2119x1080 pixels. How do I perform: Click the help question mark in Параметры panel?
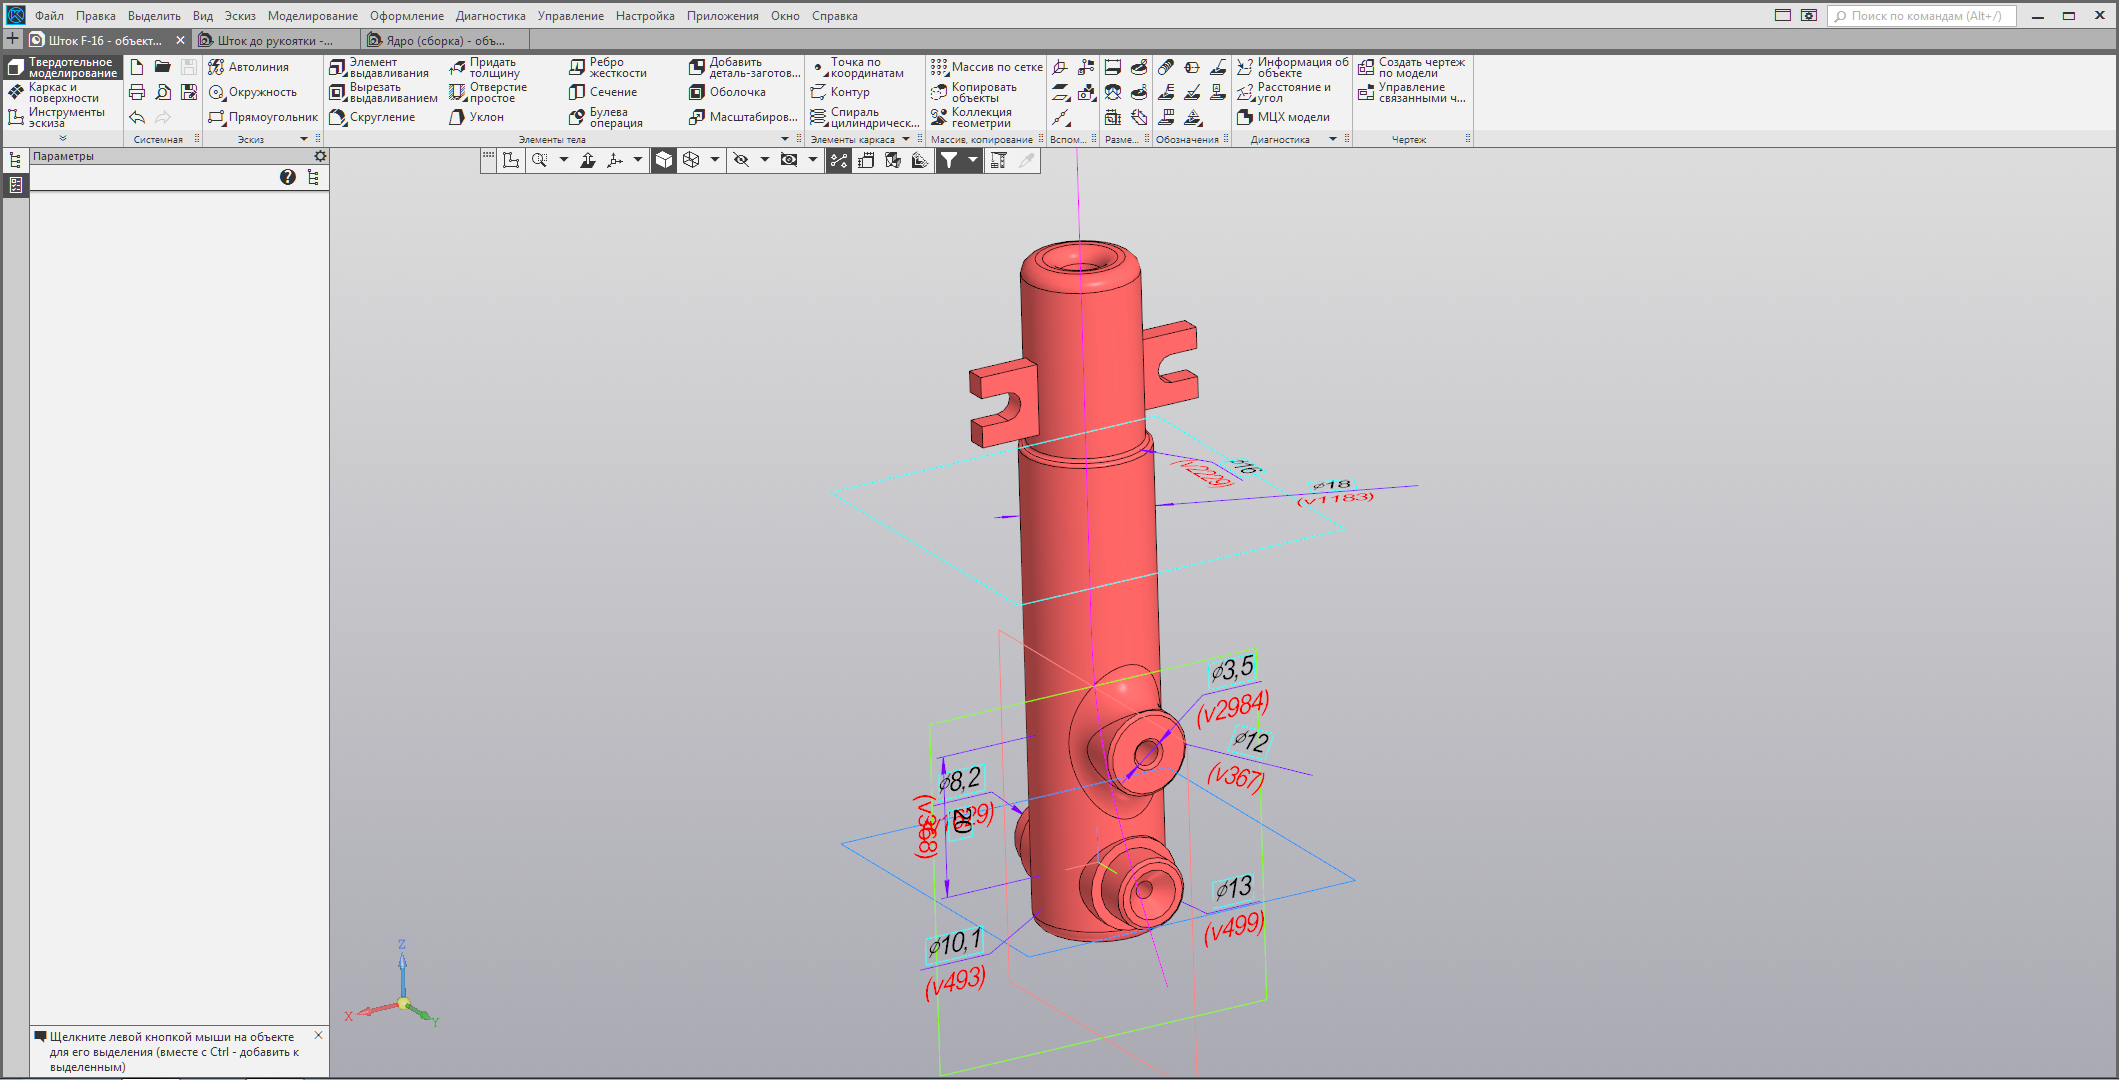288,177
